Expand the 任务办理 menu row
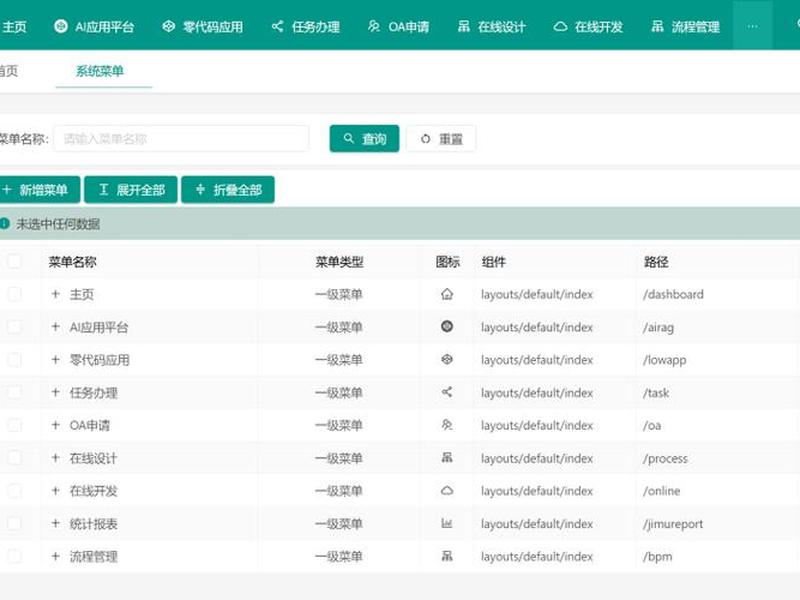The image size is (800, 600). click(x=56, y=392)
